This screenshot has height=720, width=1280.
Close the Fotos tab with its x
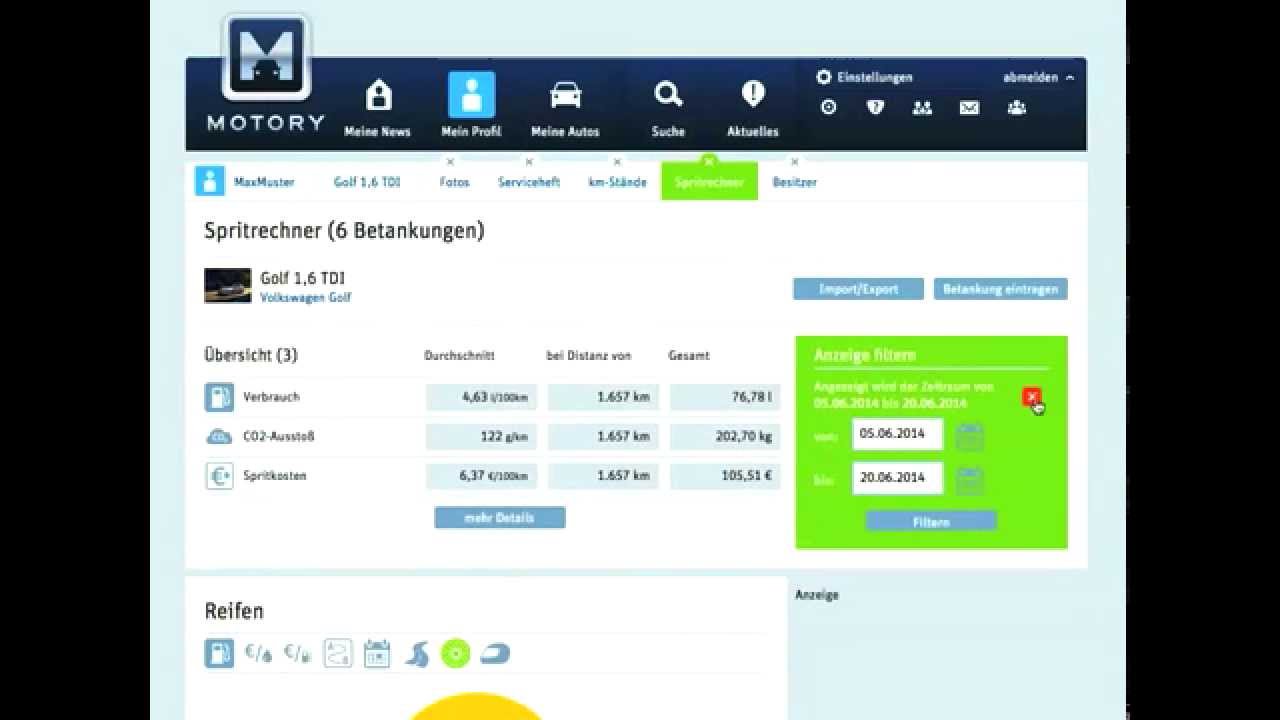[450, 161]
